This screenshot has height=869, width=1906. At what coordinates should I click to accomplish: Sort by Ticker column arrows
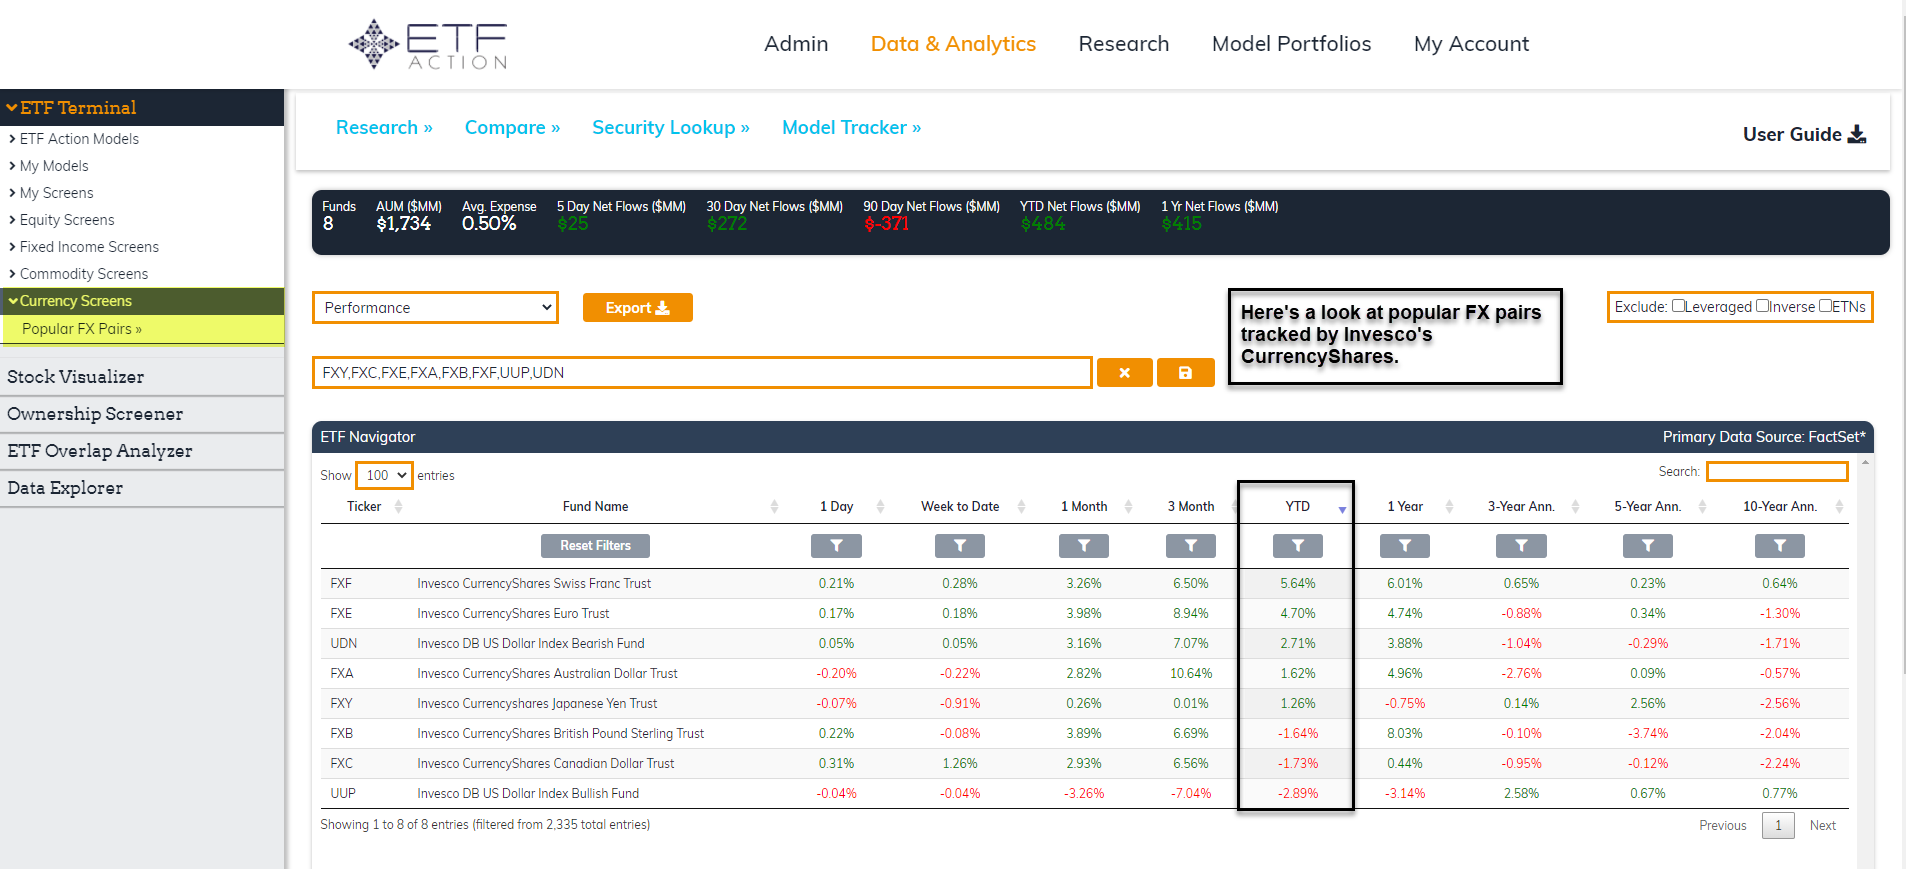point(399,507)
